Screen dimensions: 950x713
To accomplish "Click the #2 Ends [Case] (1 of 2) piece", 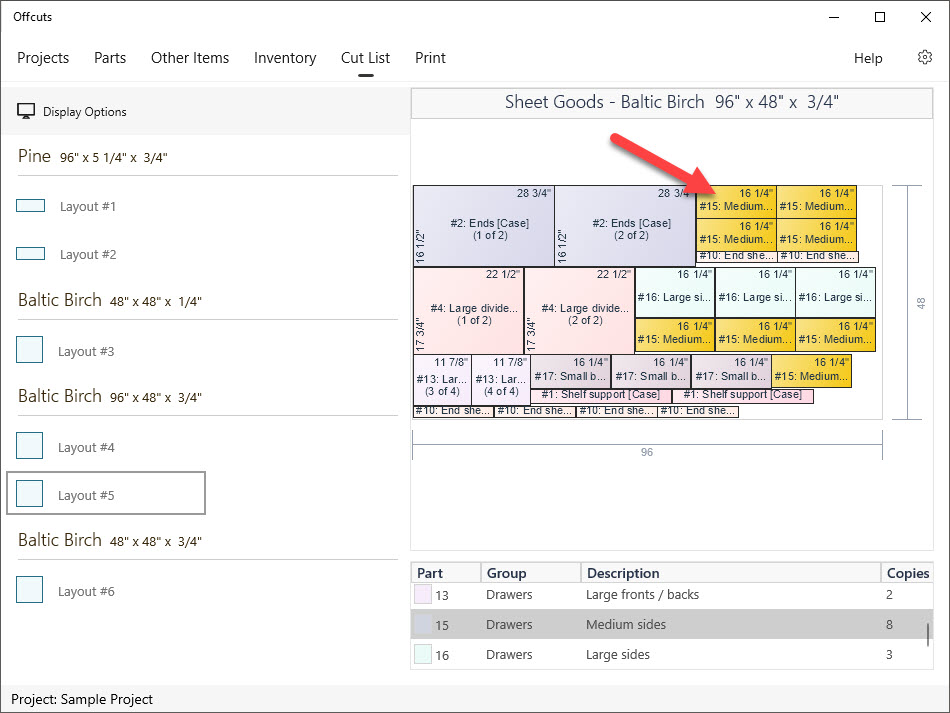I will 483,226.
